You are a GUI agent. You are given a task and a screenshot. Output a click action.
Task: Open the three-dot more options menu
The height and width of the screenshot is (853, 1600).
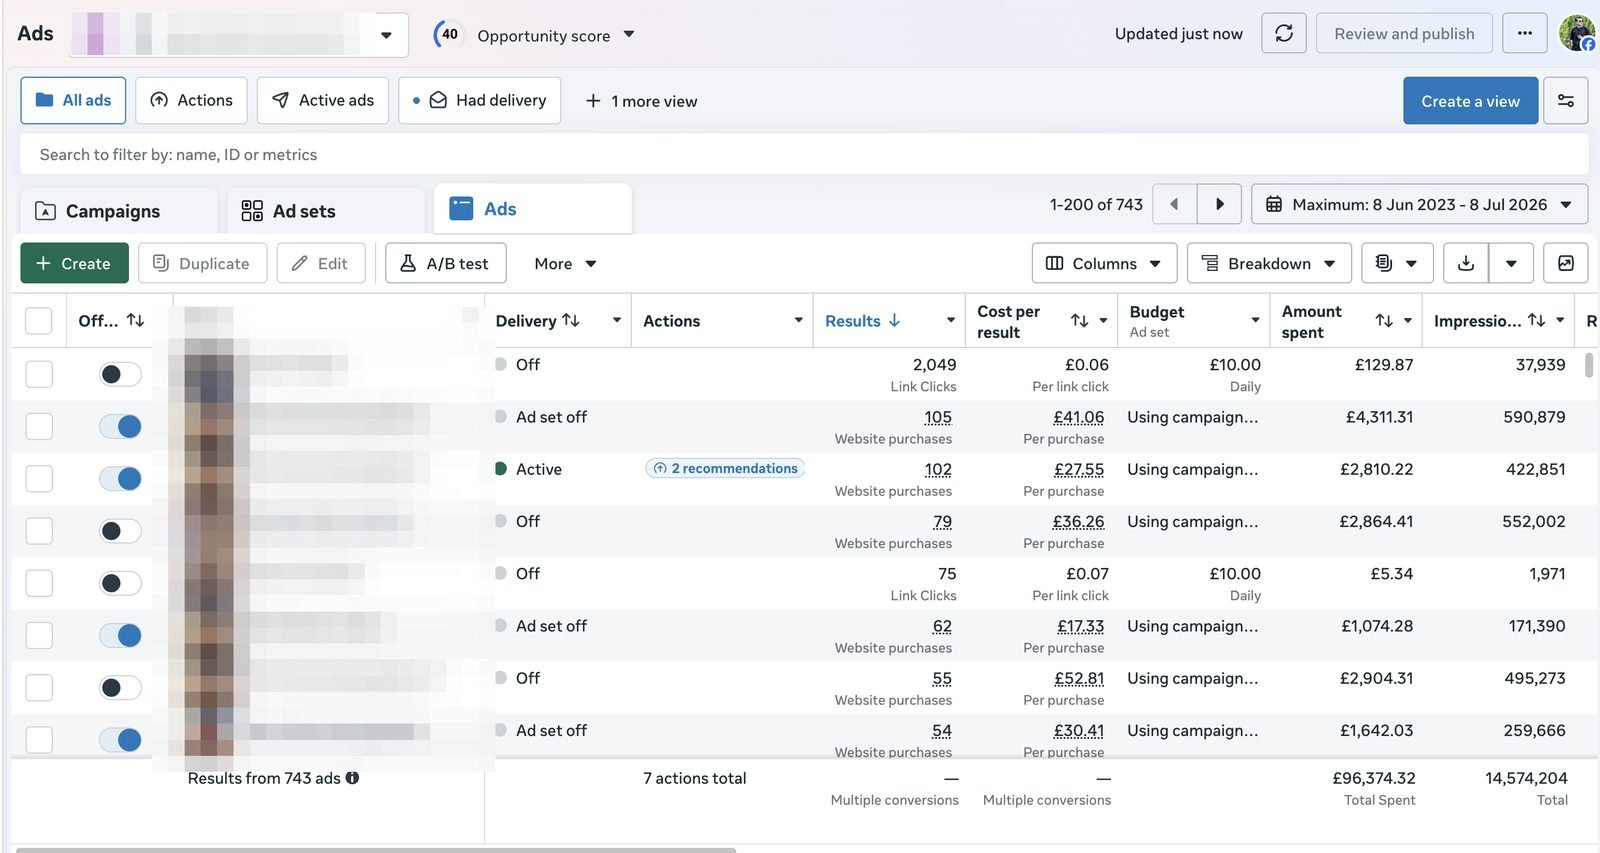1524,34
